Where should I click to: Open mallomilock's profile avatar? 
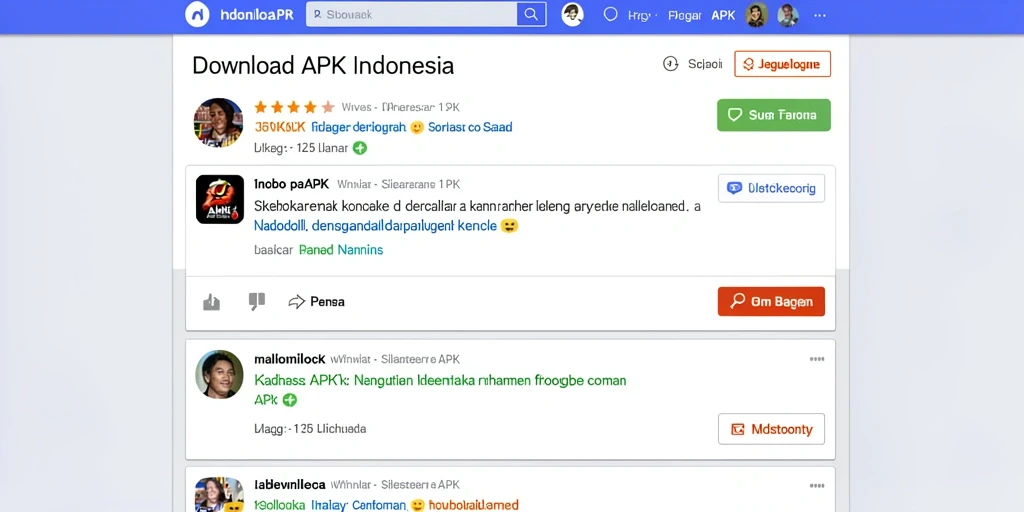219,374
